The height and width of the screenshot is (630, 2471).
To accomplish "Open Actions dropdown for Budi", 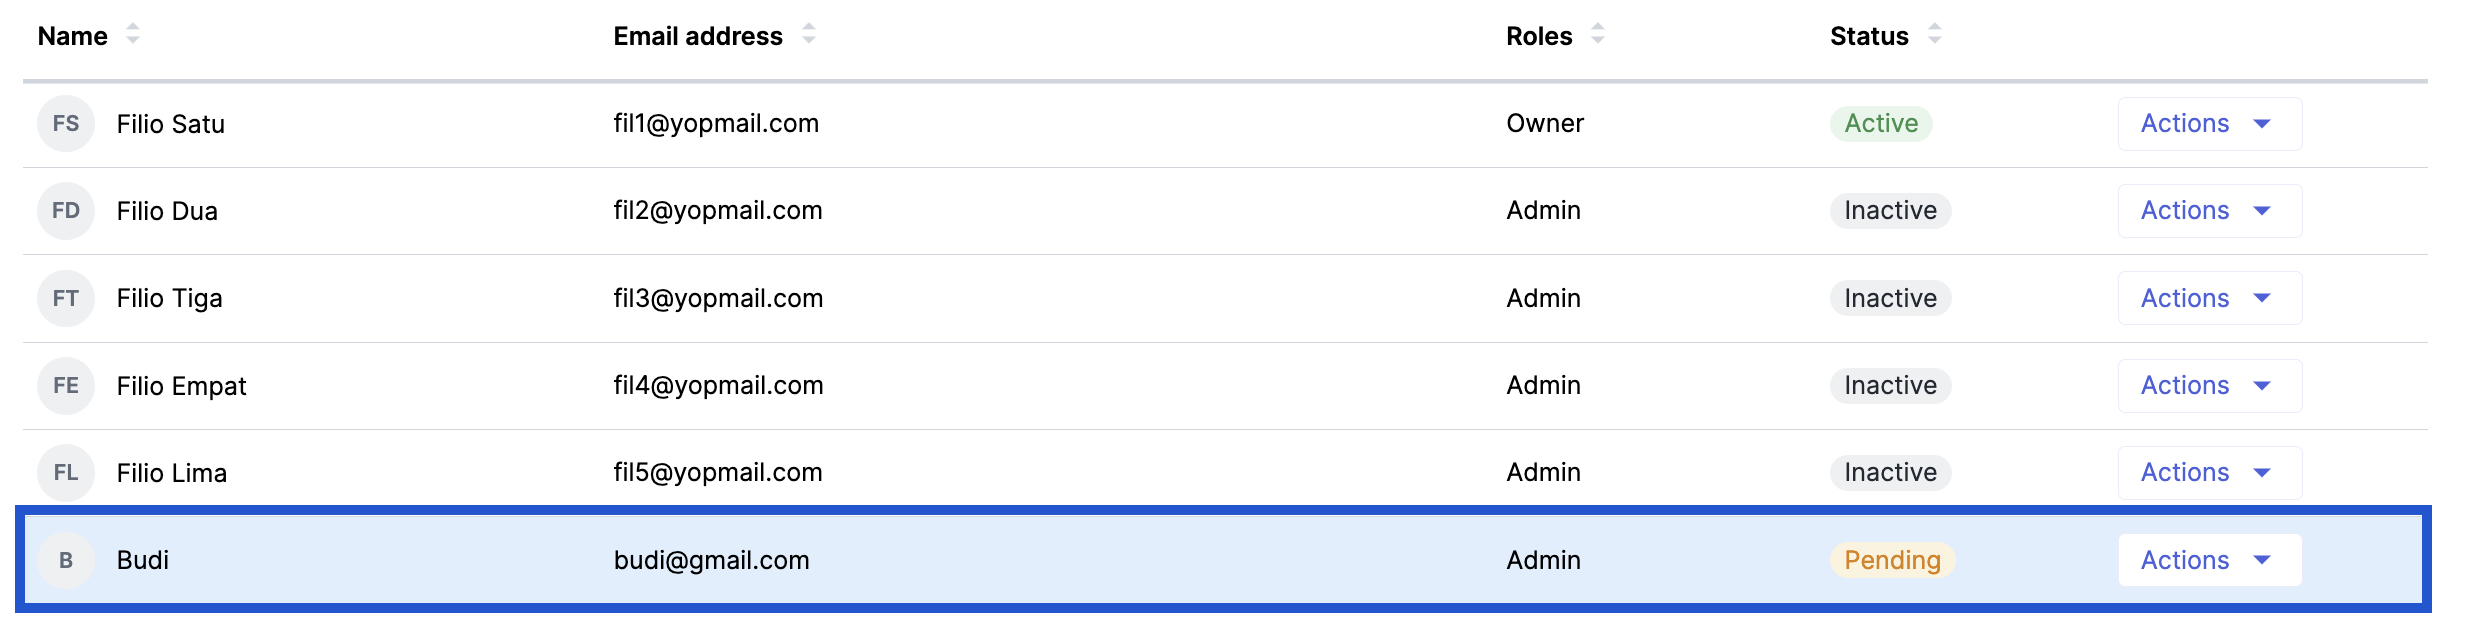I will [2209, 560].
